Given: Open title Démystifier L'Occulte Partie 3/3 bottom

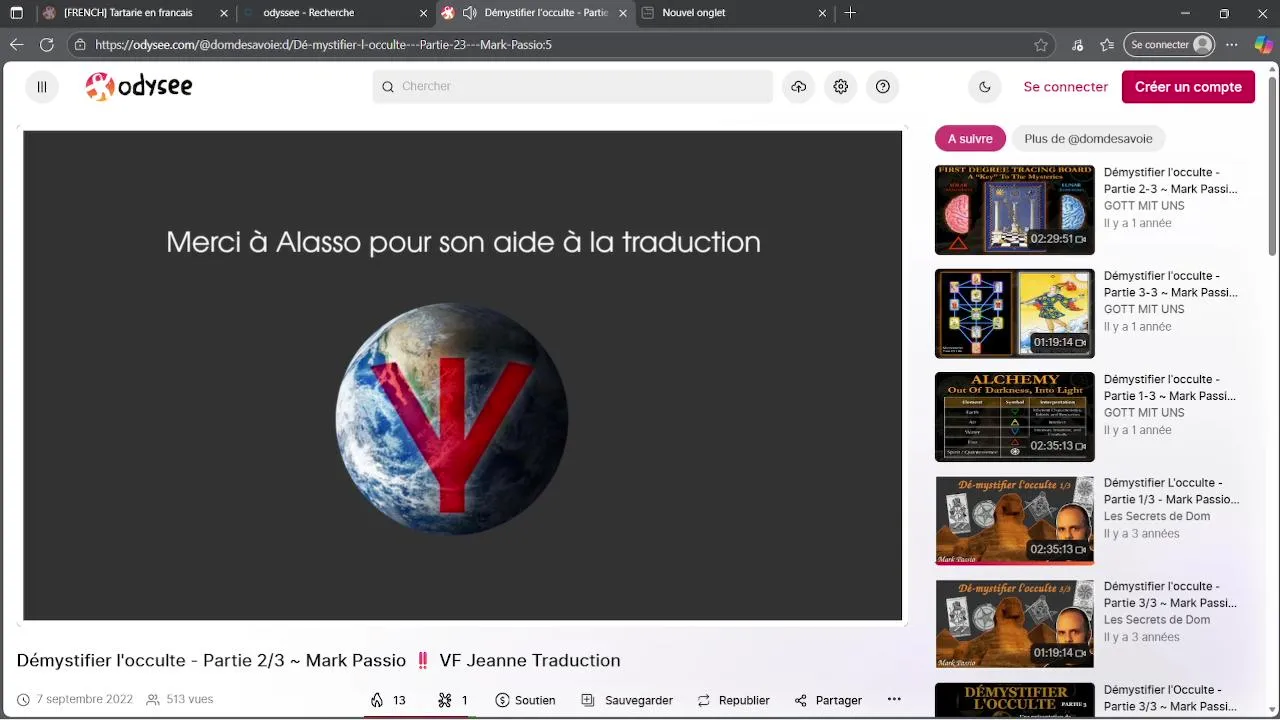Looking at the screenshot, I should pos(1170,698).
